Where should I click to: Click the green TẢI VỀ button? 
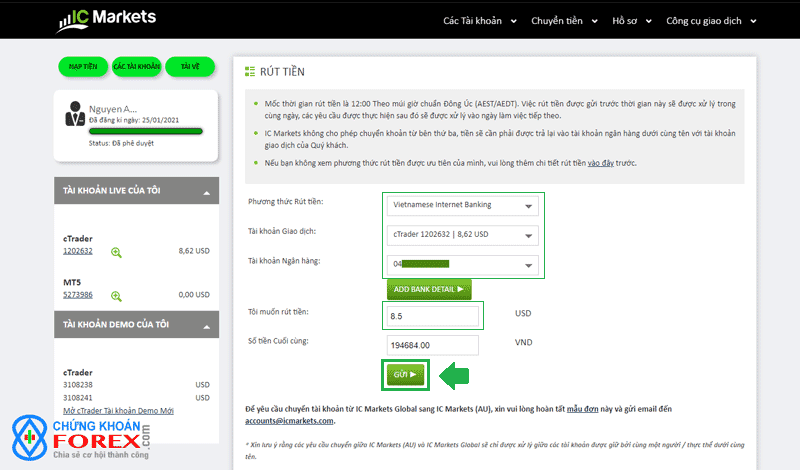(x=190, y=66)
